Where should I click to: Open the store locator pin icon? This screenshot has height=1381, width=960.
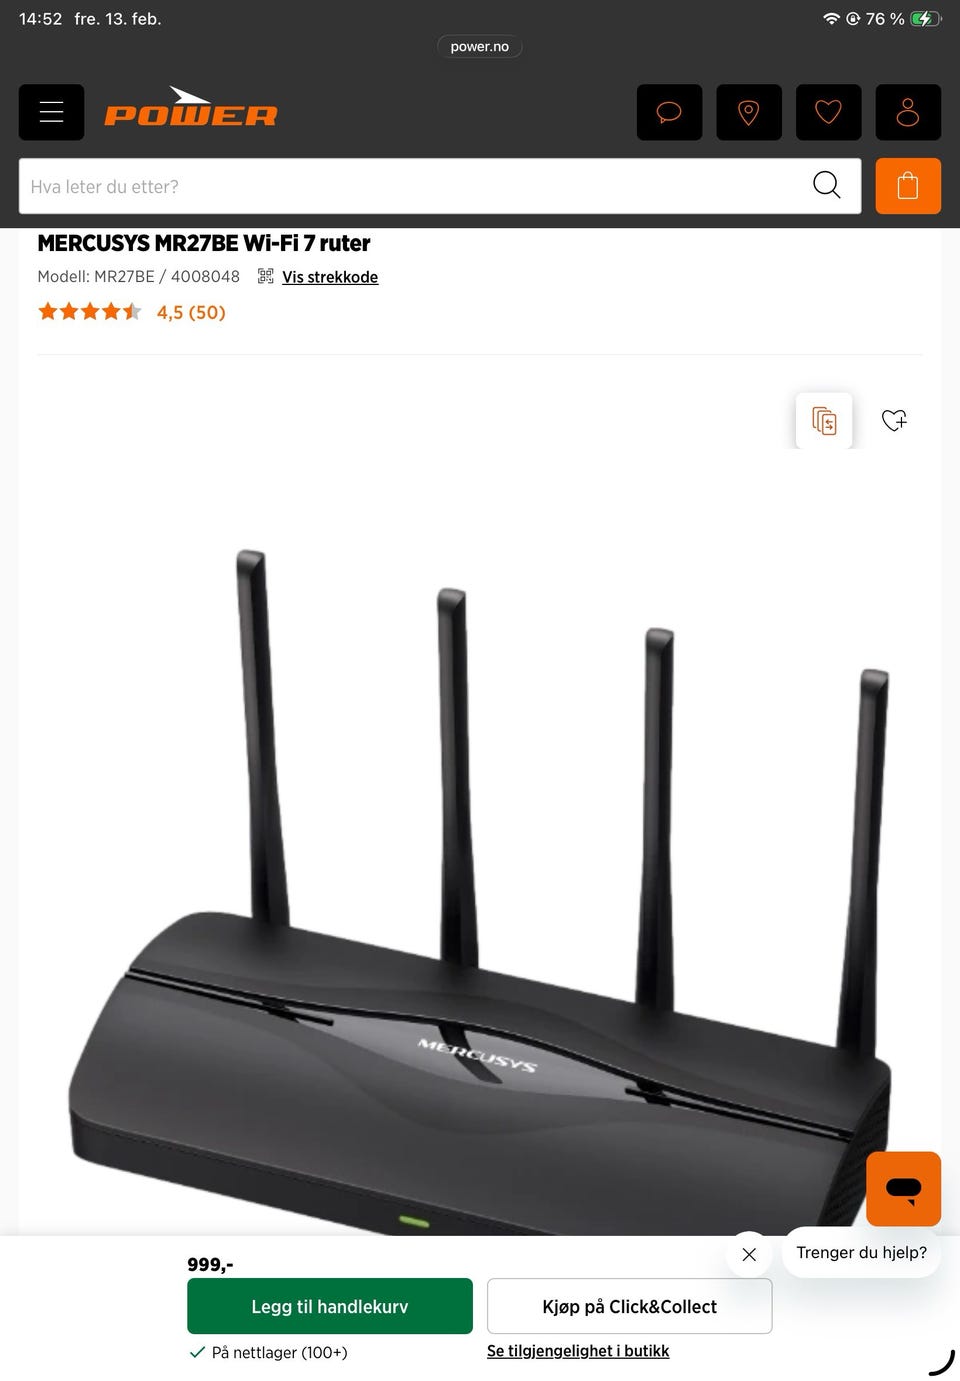(749, 112)
